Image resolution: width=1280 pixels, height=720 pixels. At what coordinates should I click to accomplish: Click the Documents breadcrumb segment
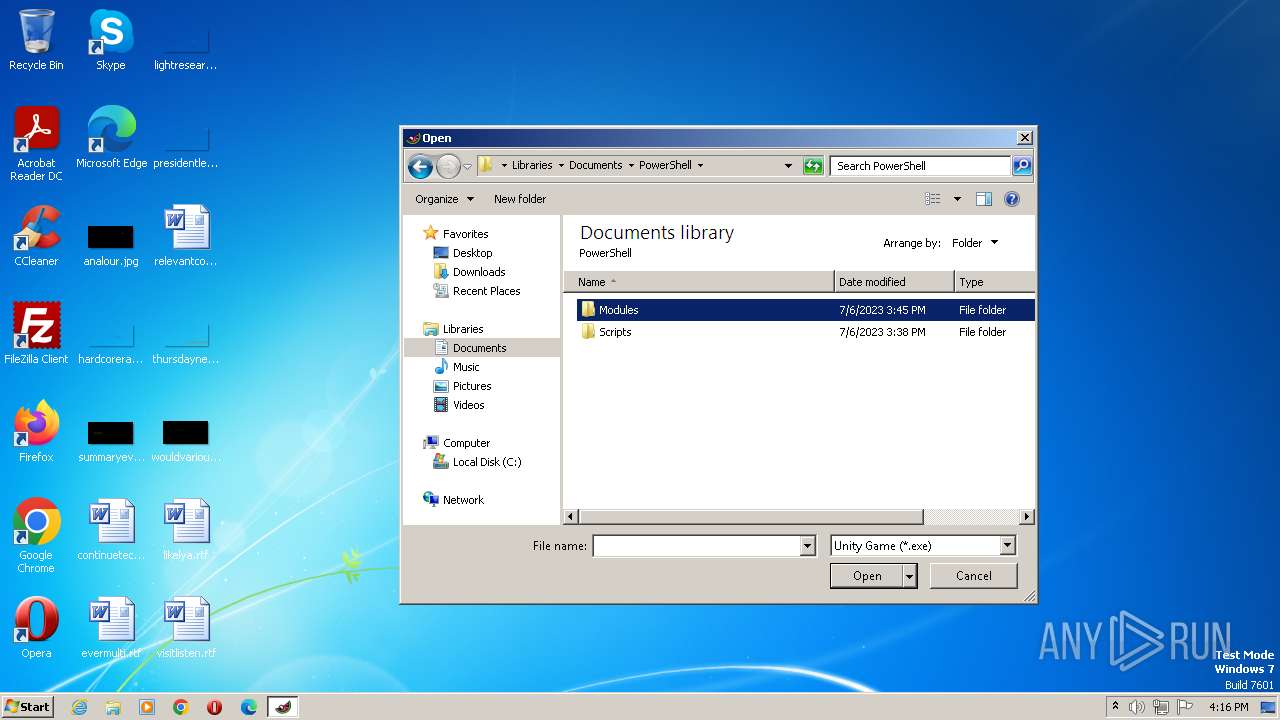(596, 166)
